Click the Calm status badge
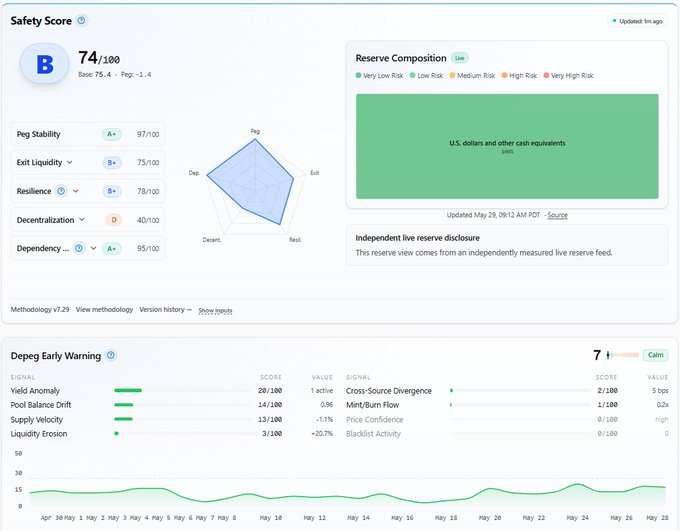This screenshot has height=531, width=680. [655, 355]
